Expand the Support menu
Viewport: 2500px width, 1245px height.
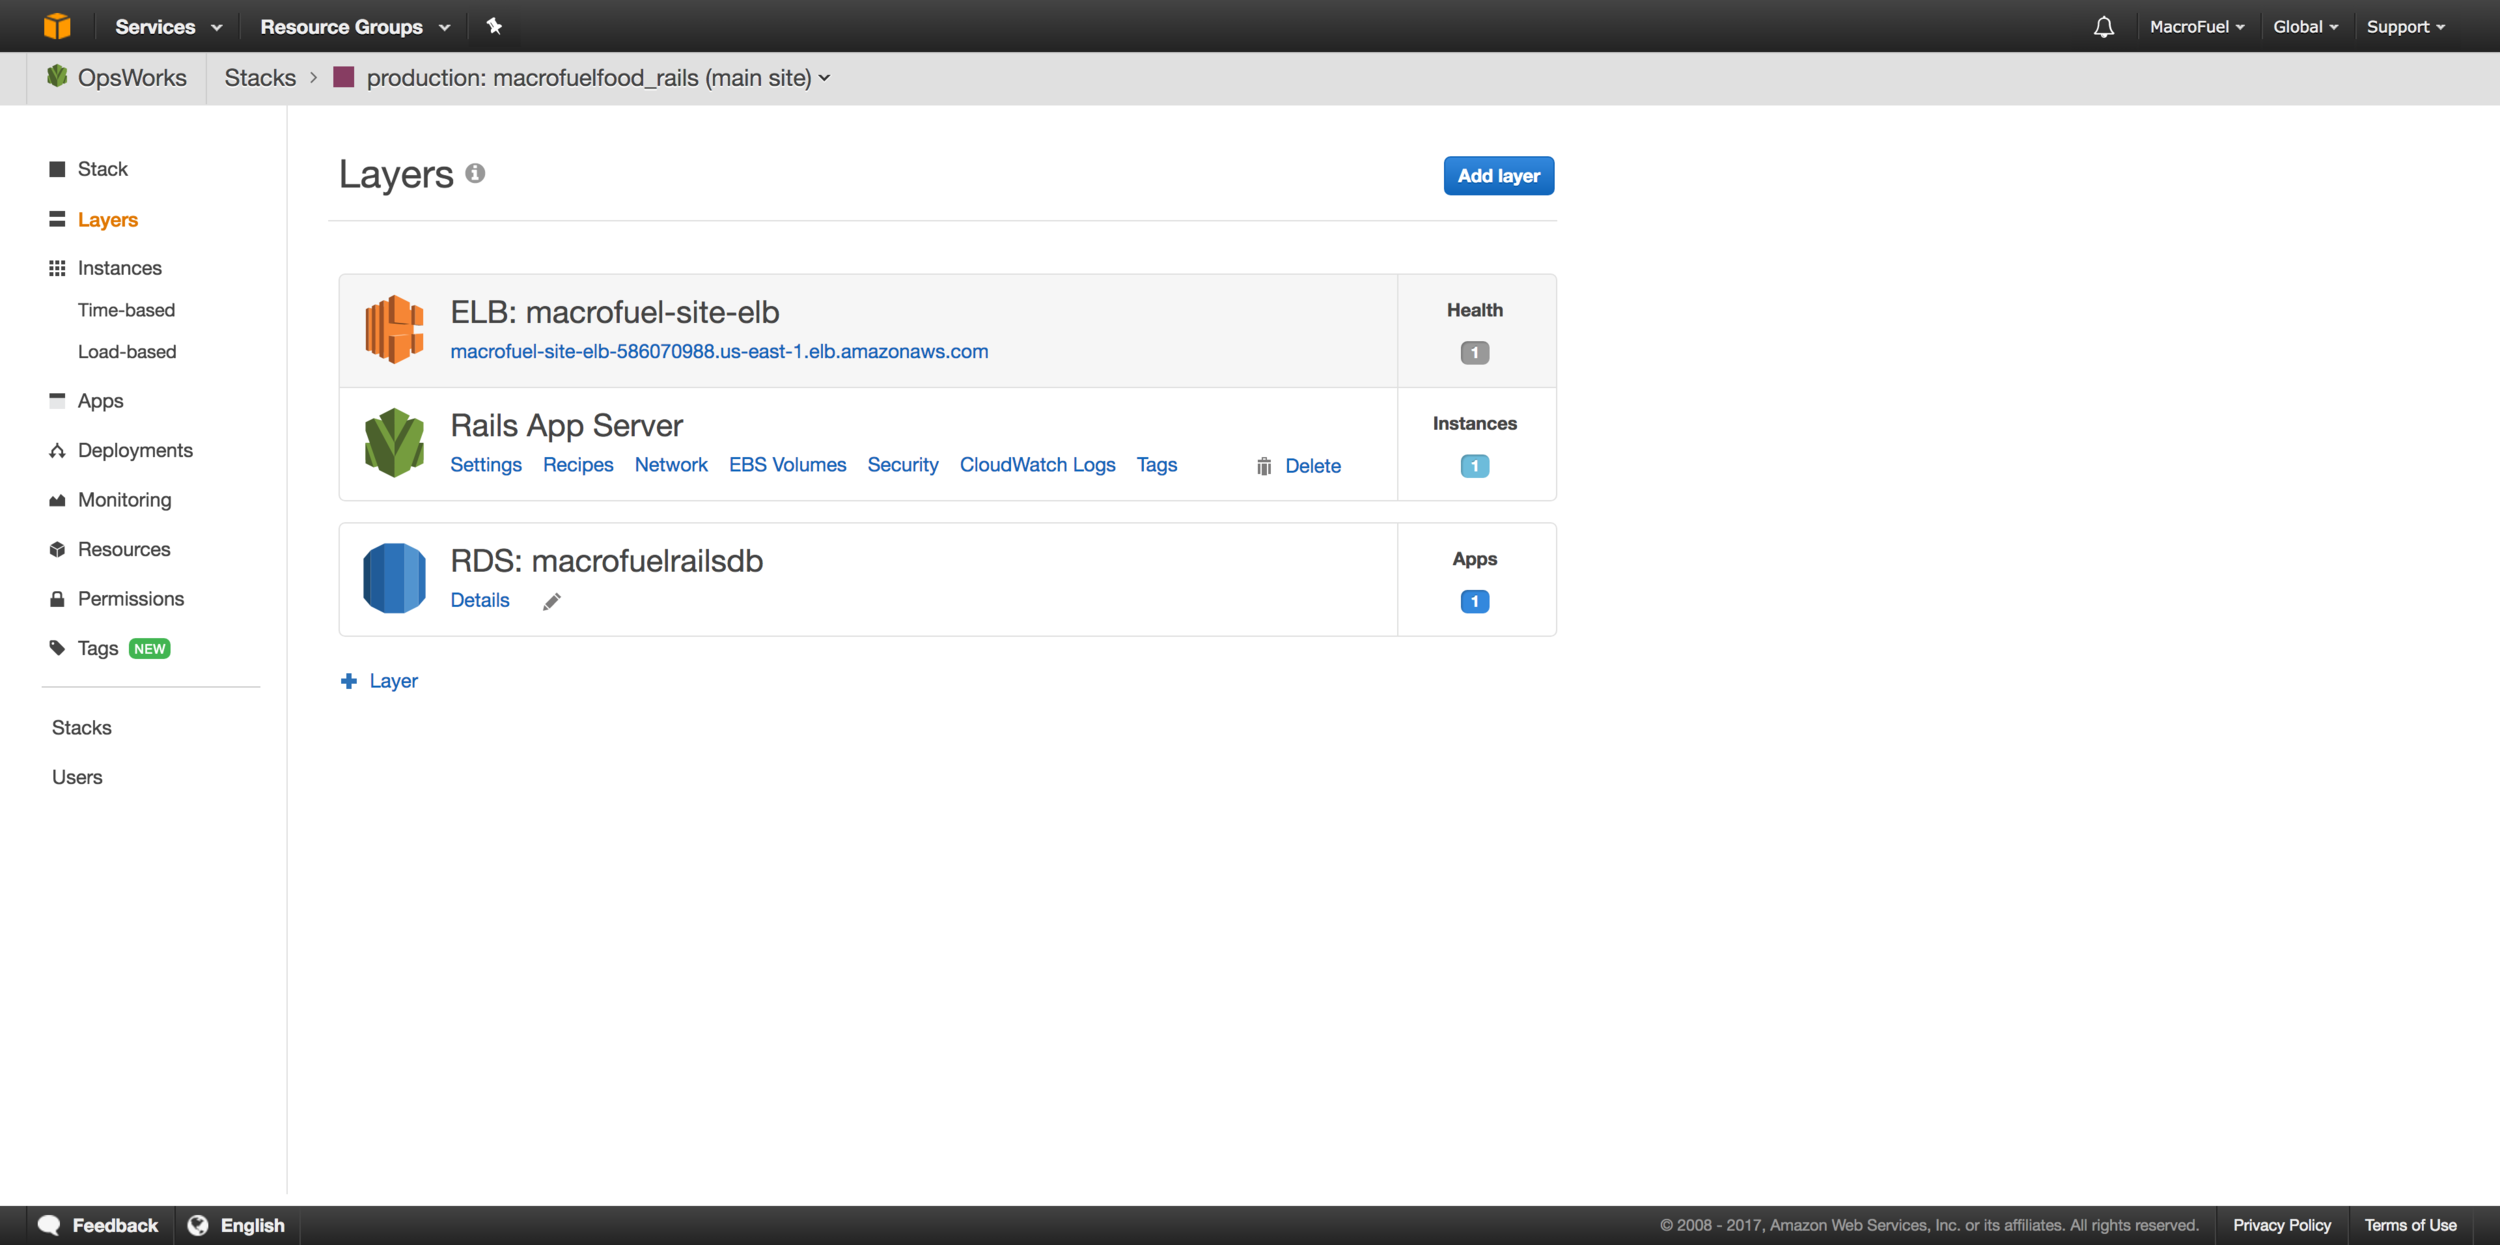coord(2406,27)
